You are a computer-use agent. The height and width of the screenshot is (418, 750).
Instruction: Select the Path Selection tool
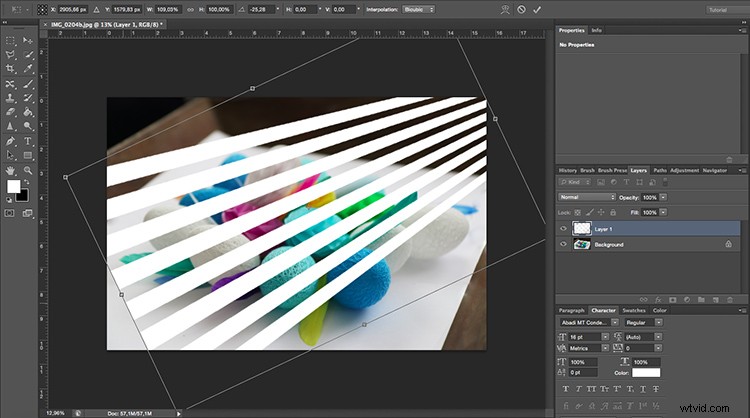click(10, 155)
